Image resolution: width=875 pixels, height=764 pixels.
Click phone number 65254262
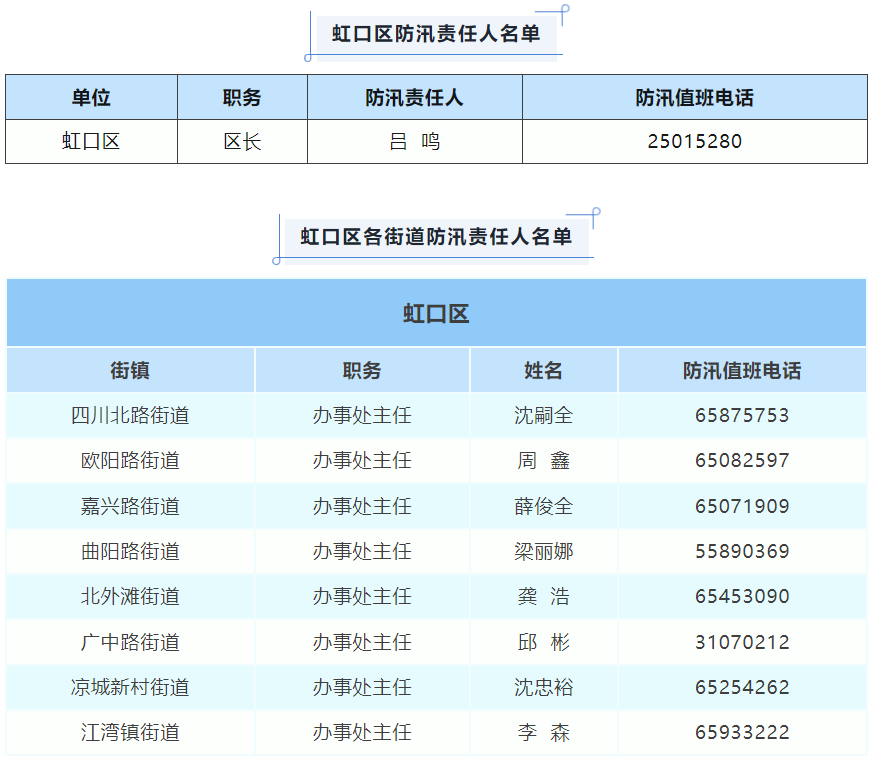742,687
